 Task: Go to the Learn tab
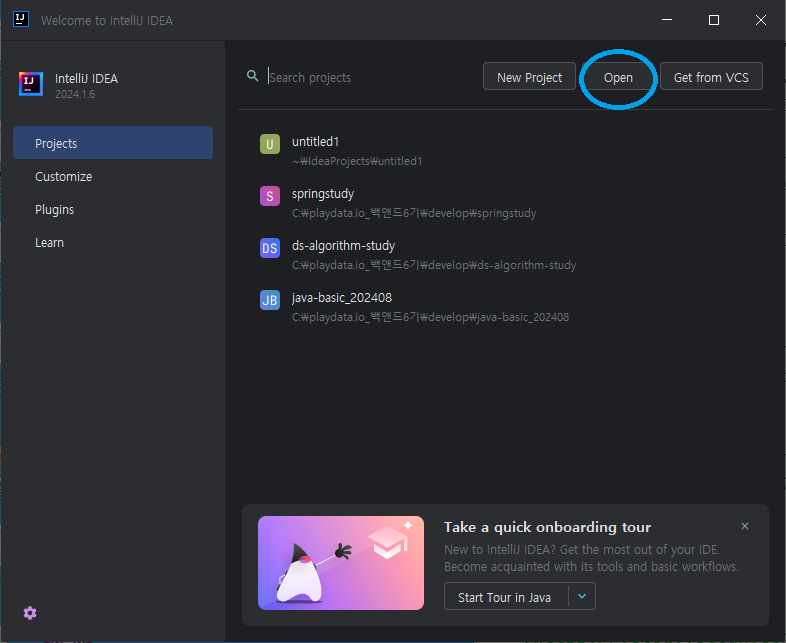coord(113,243)
